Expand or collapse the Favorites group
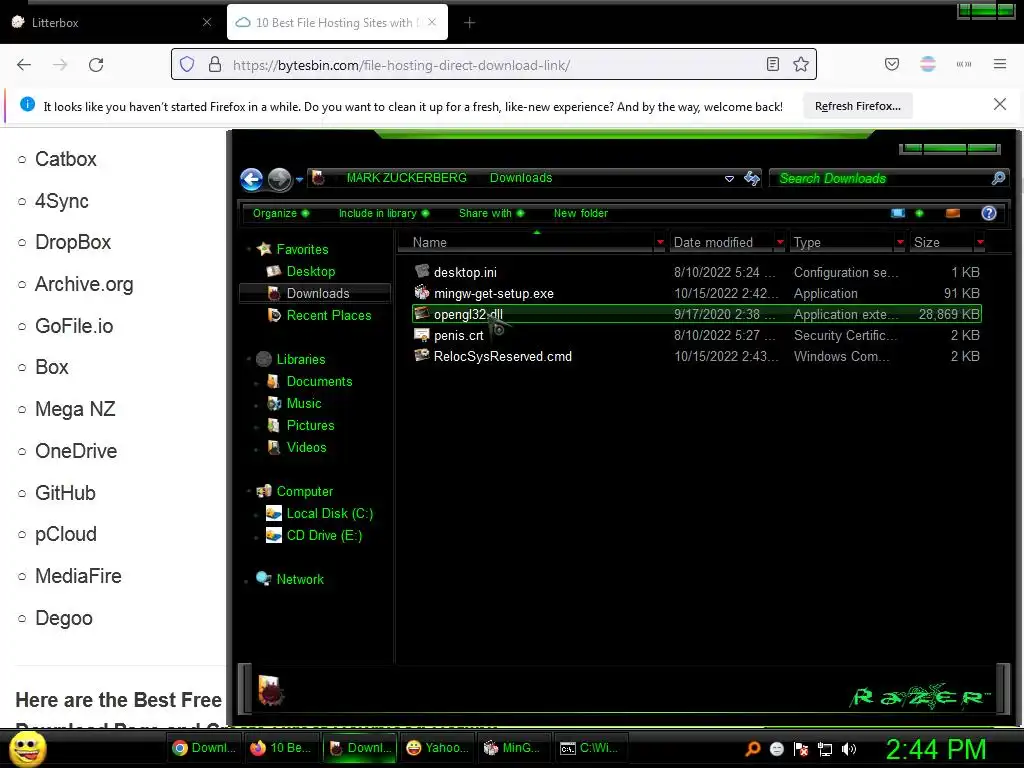This screenshot has width=1024, height=768. coord(249,249)
